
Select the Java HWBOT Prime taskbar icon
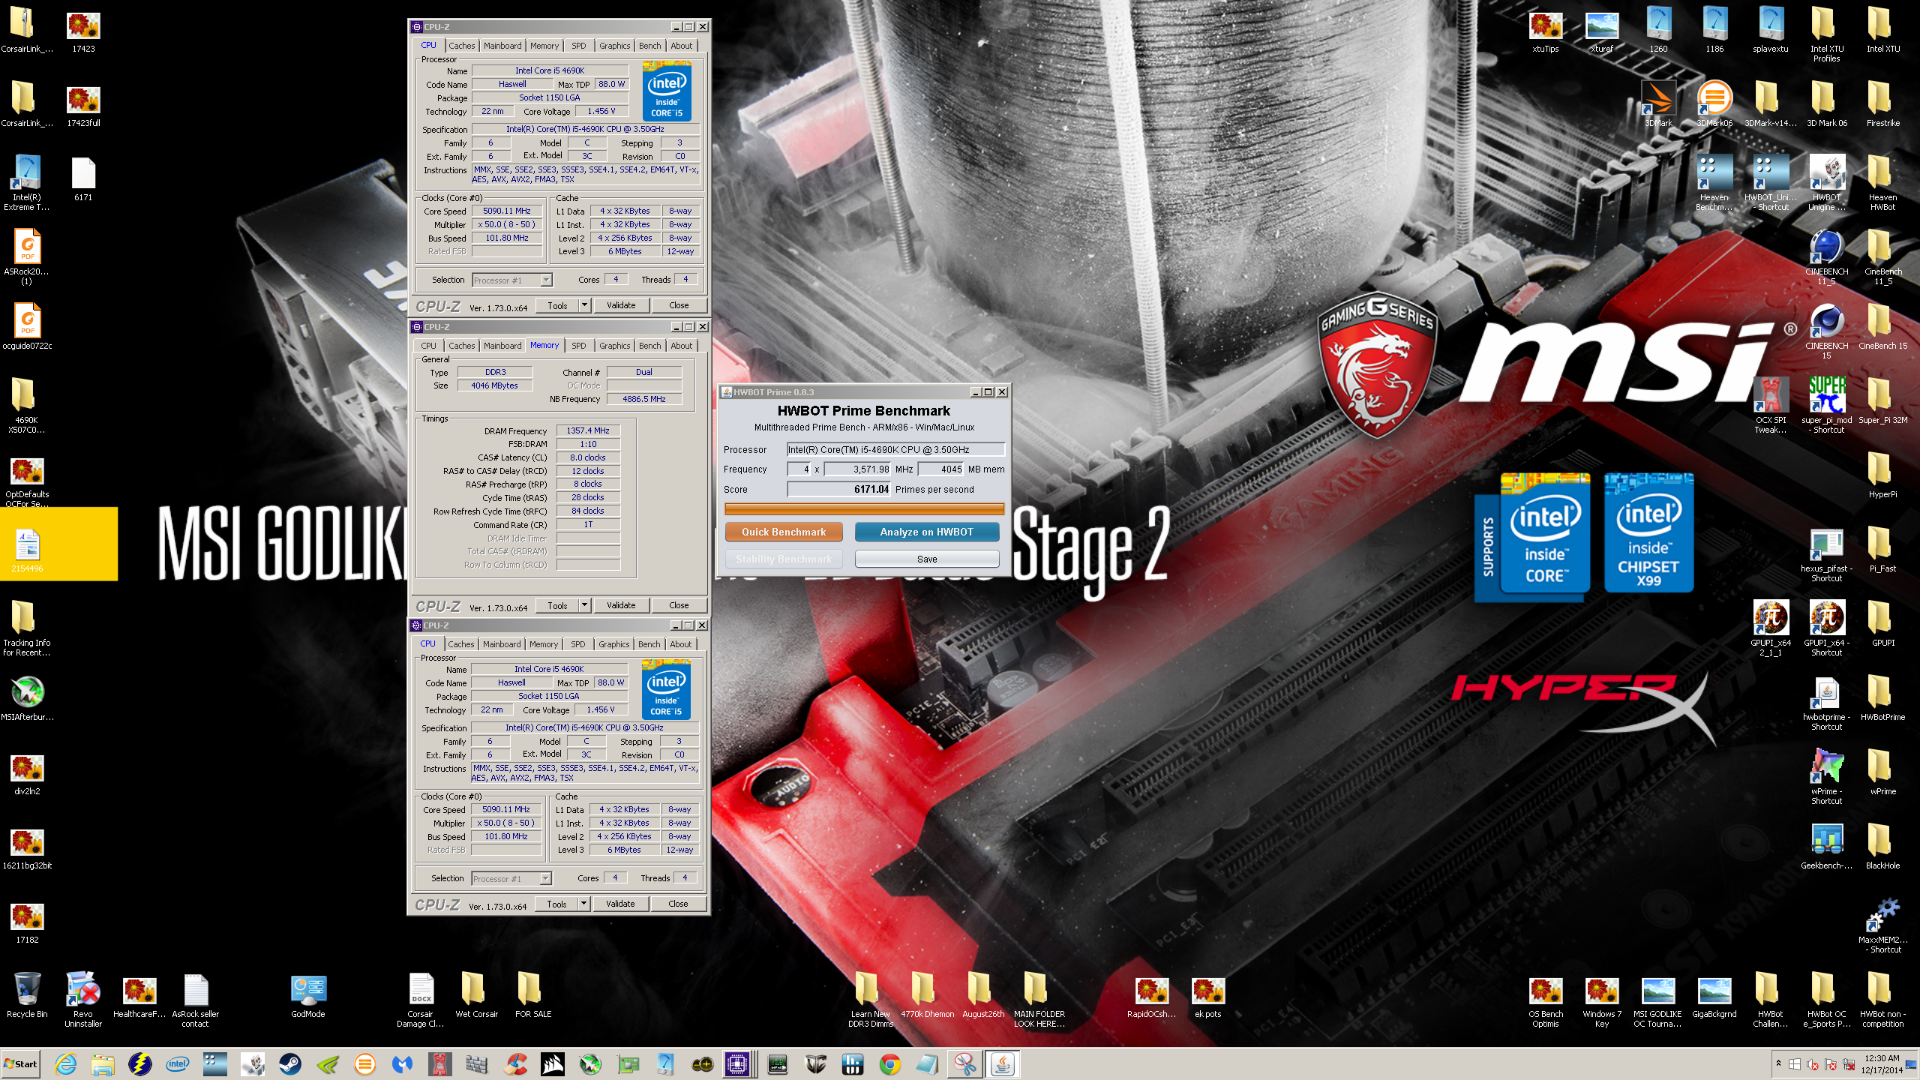pyautogui.click(x=1003, y=1065)
